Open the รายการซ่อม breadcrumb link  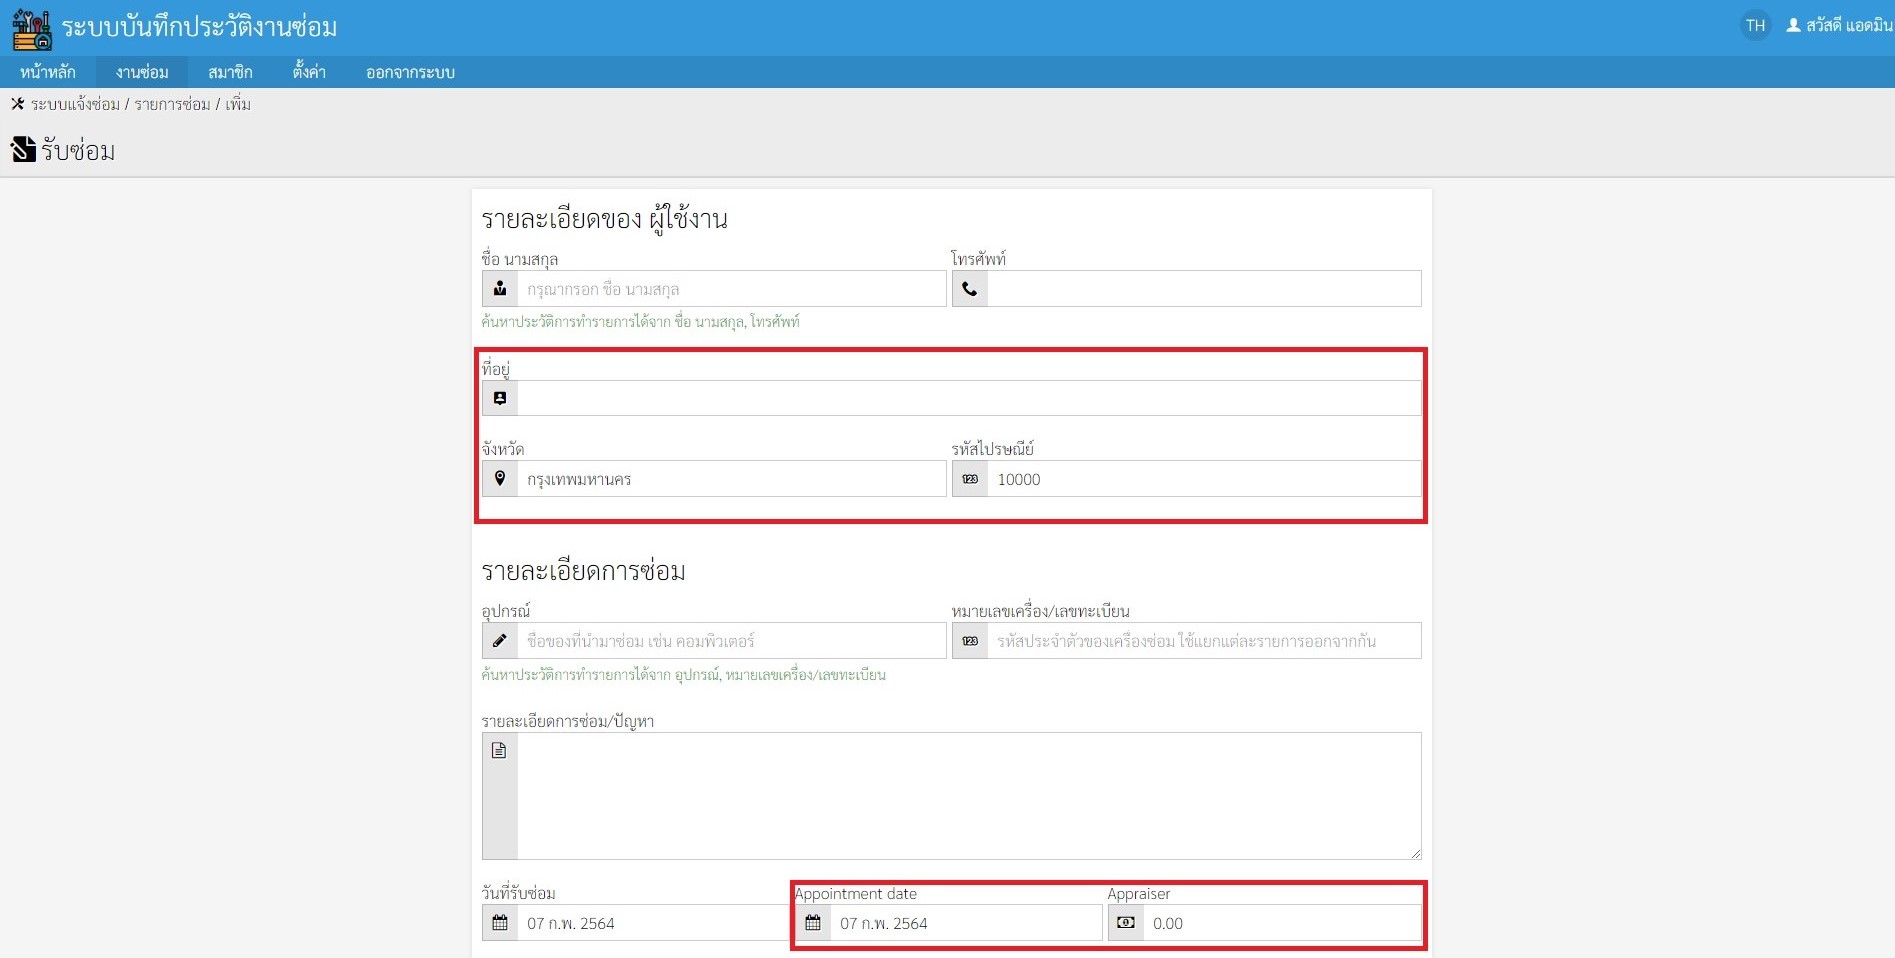172,104
